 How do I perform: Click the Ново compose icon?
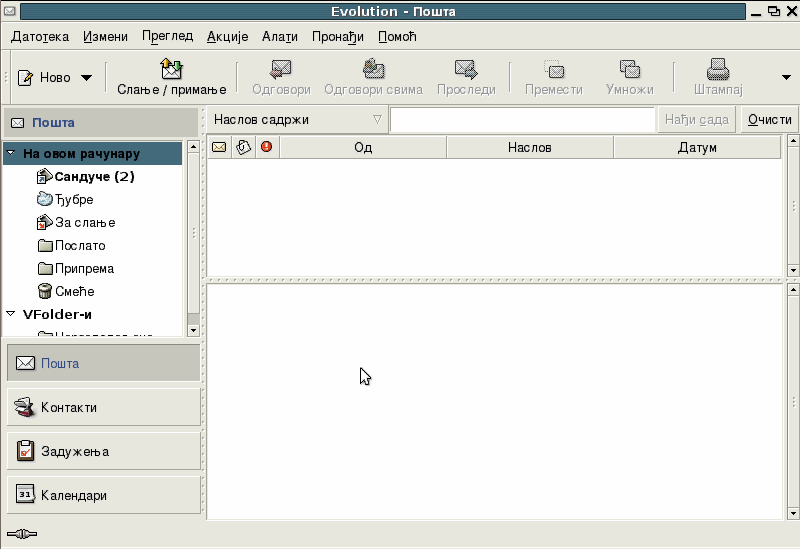click(26, 78)
